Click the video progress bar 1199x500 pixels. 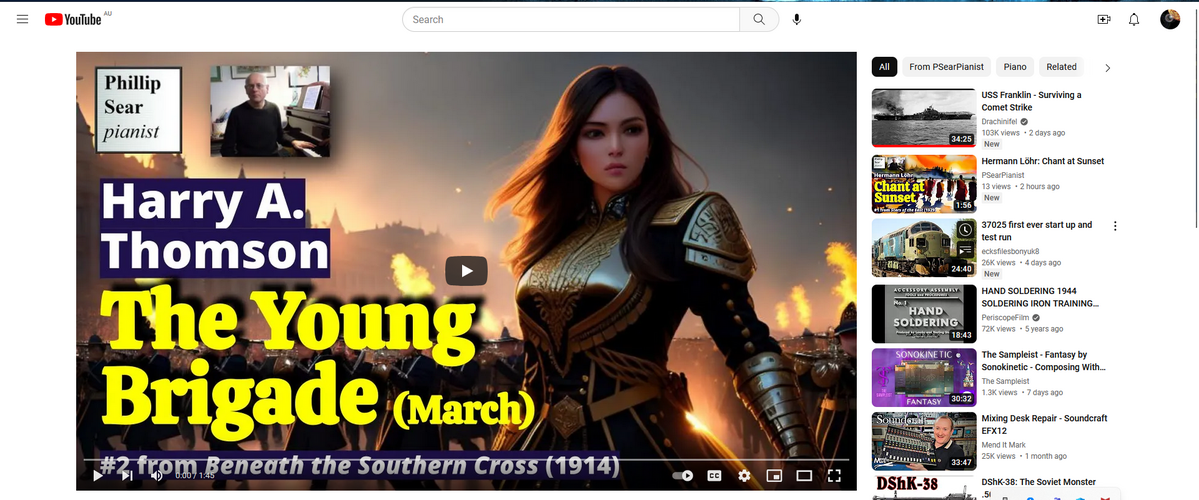pyautogui.click(x=466, y=459)
